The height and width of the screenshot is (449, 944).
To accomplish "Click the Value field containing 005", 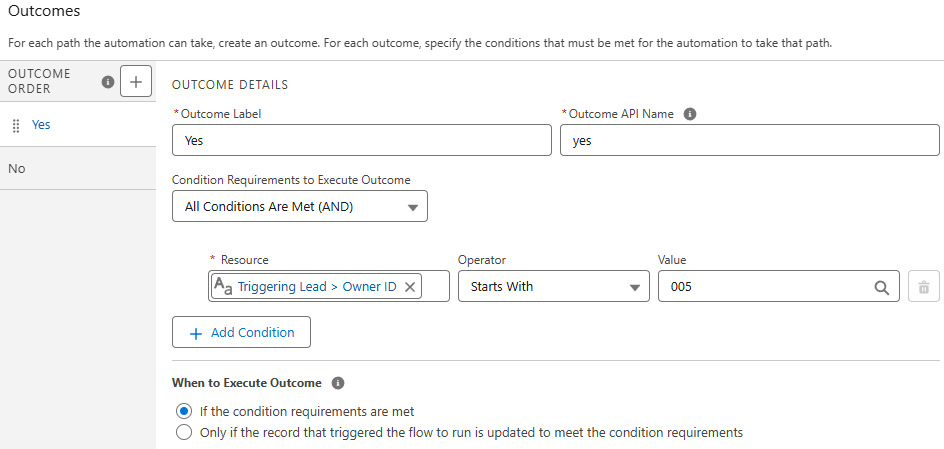I will tap(760, 287).
